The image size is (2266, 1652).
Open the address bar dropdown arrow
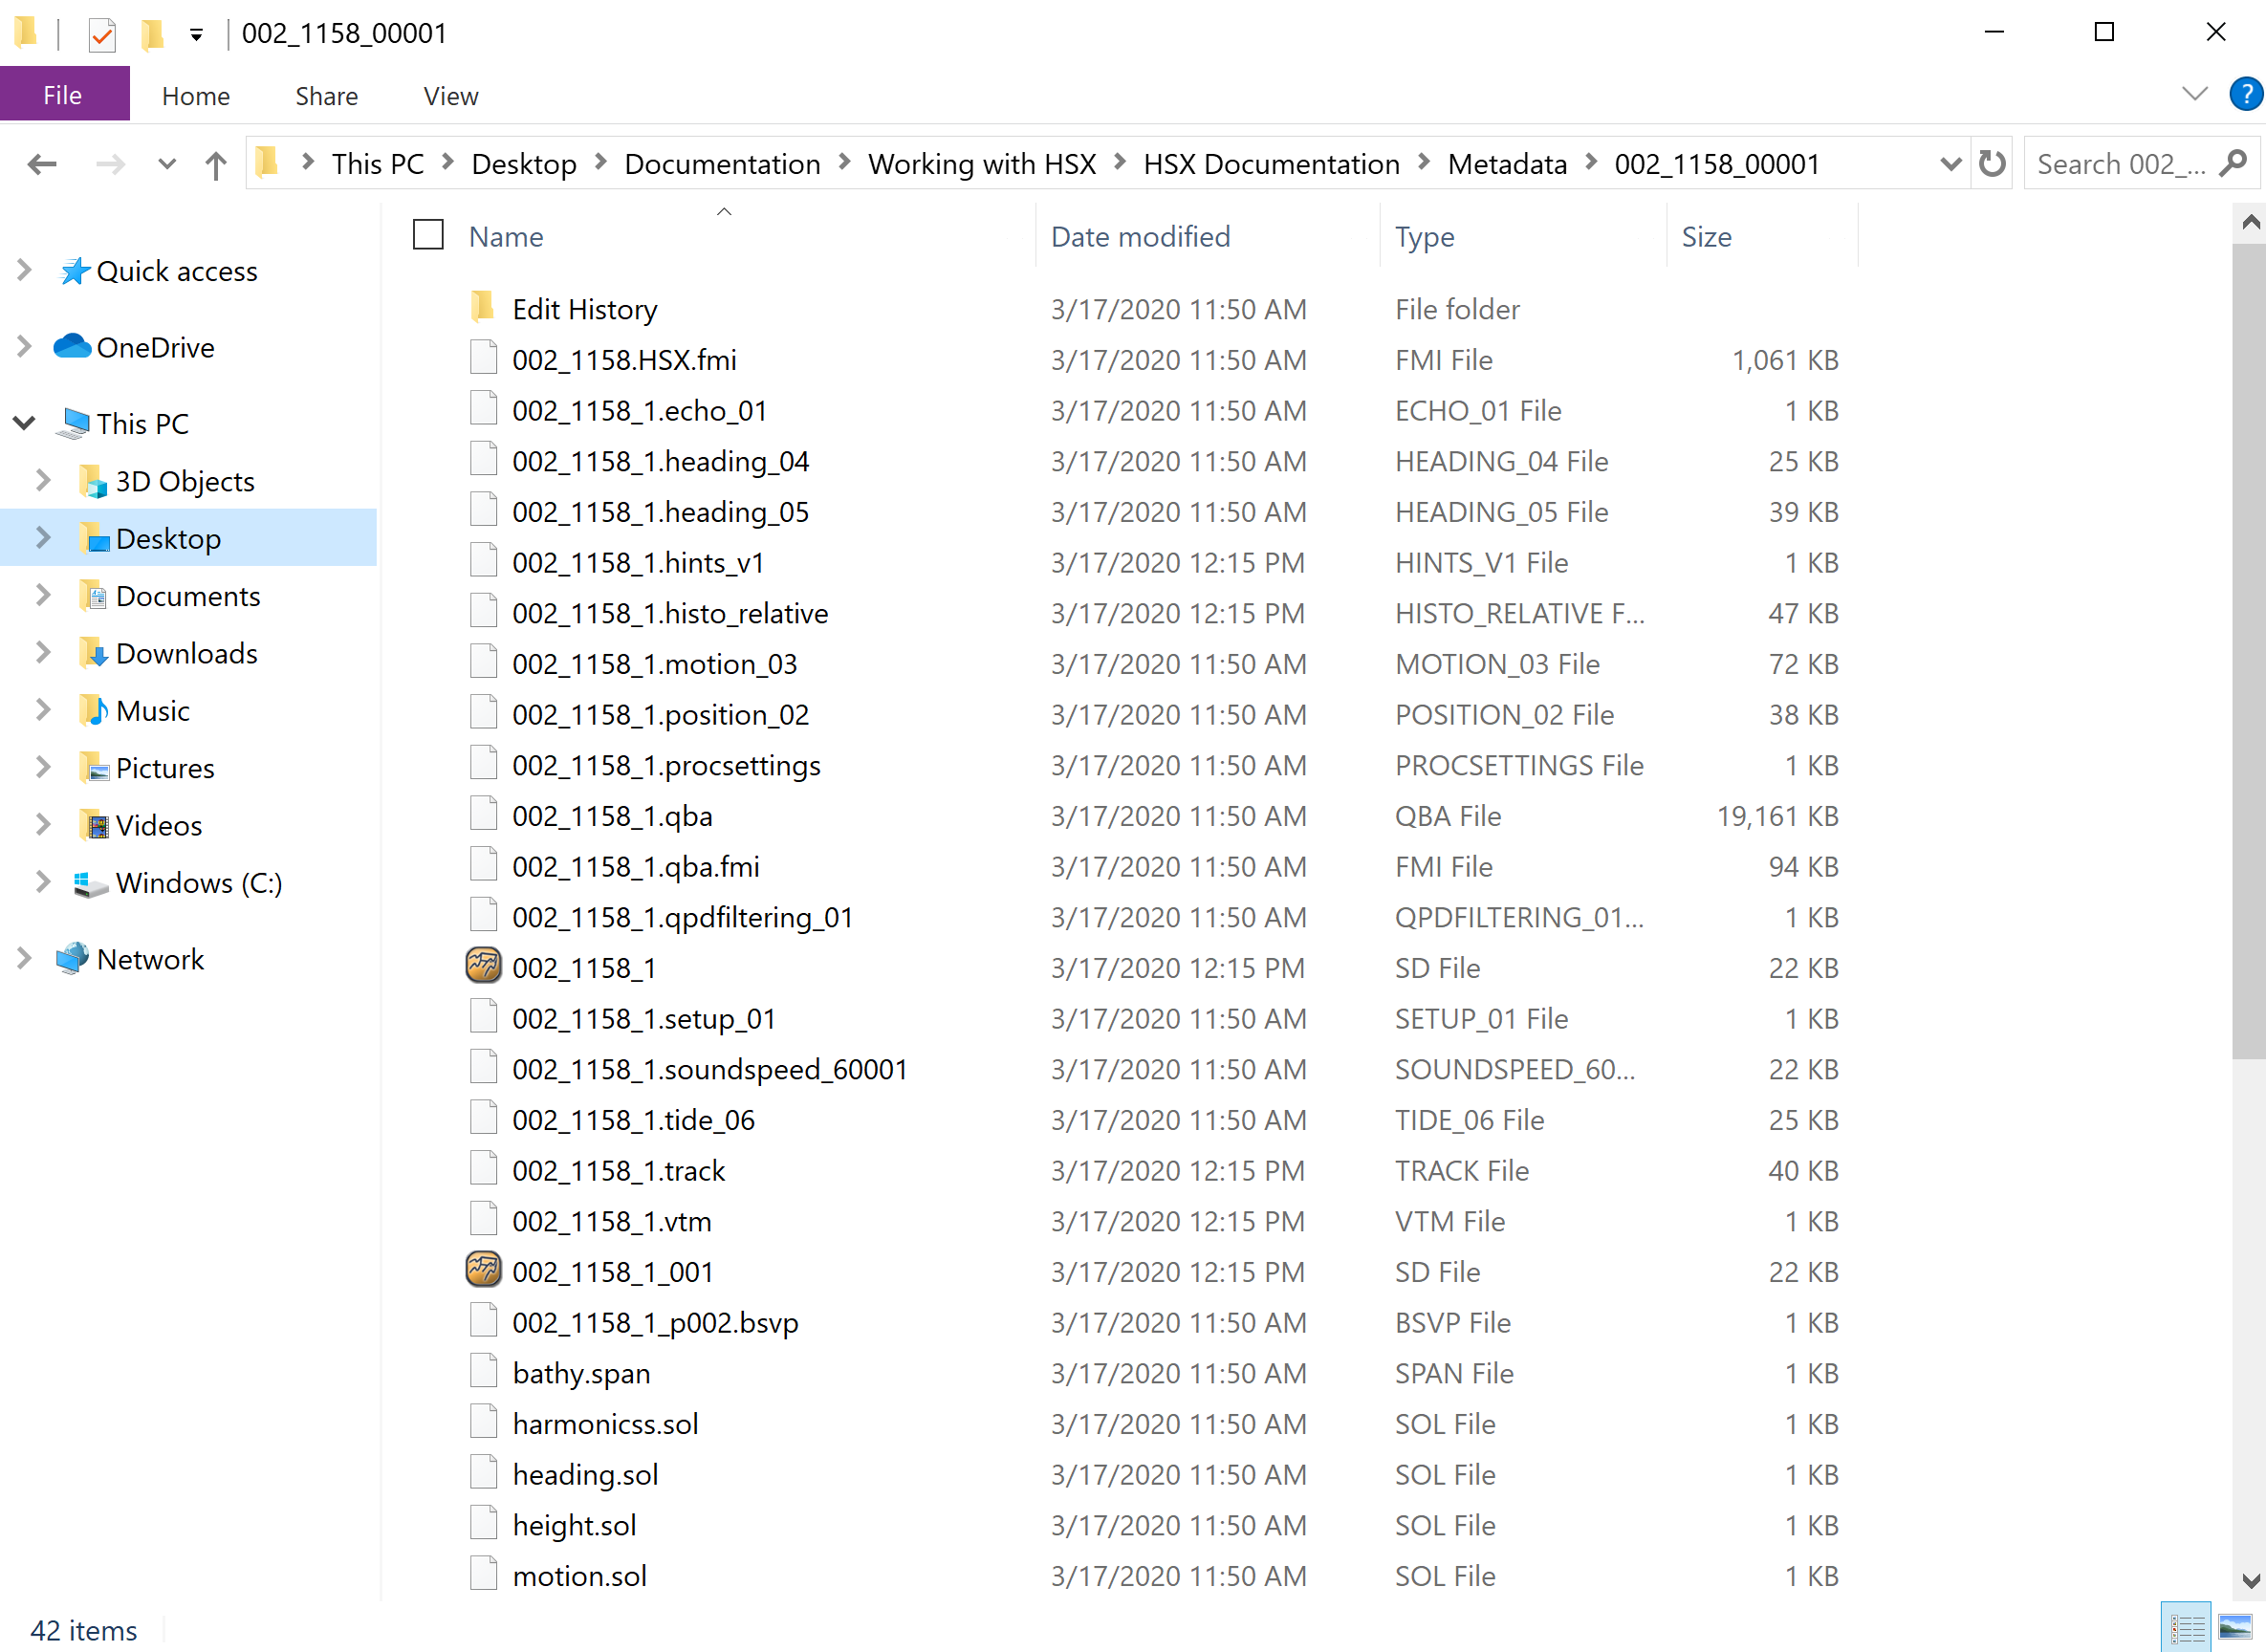[x=1951, y=163]
